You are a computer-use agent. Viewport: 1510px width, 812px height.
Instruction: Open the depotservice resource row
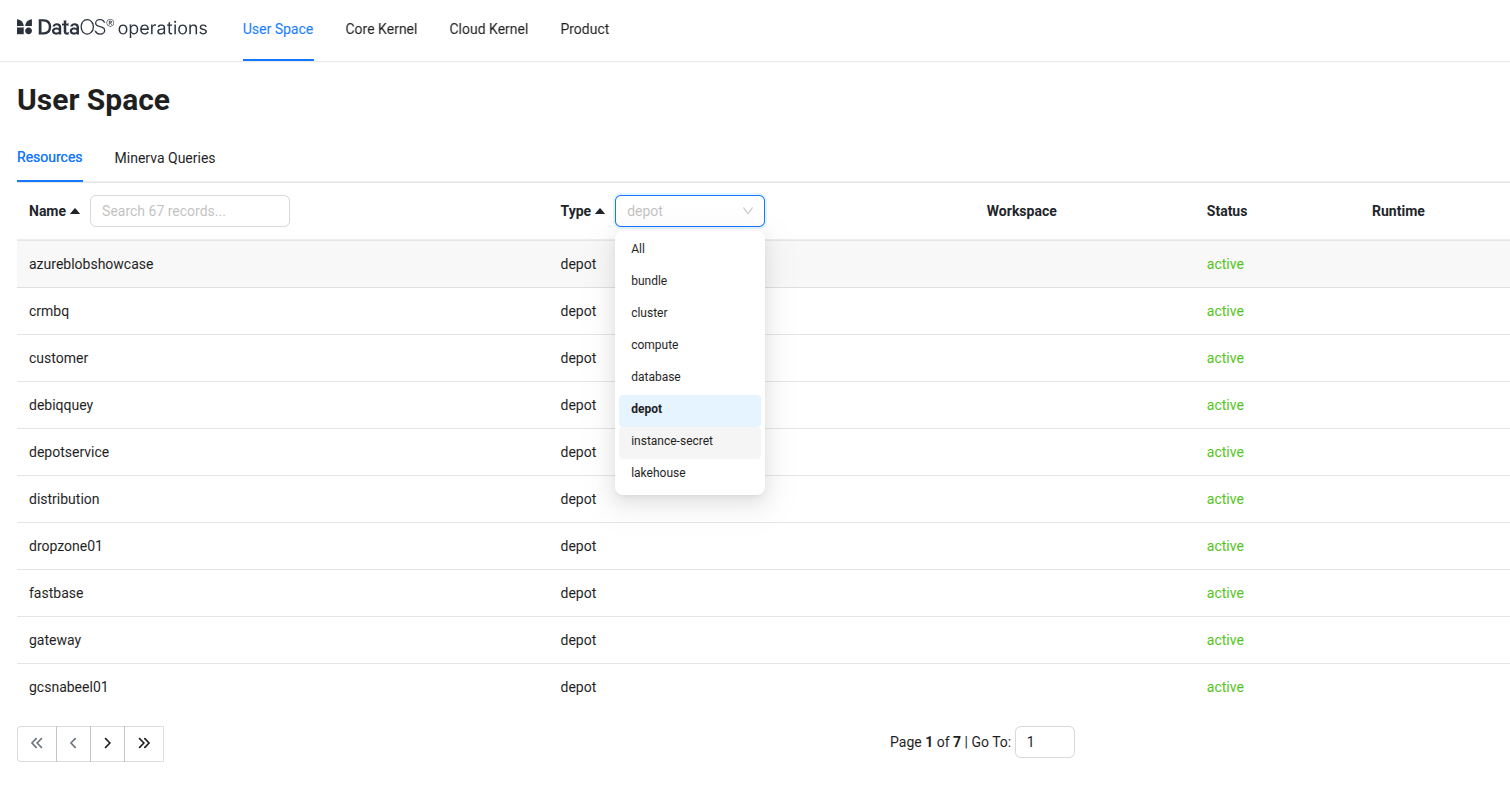point(69,452)
